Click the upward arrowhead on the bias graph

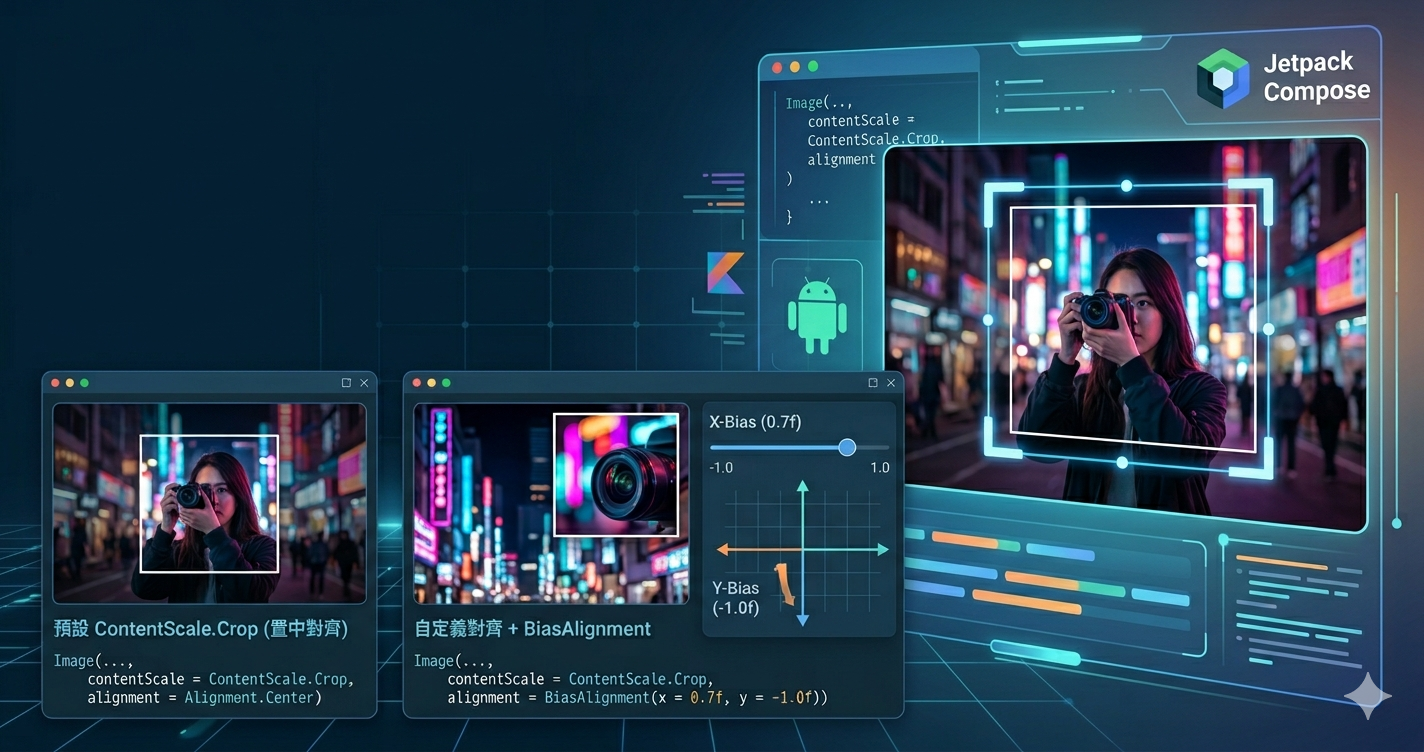[802, 487]
